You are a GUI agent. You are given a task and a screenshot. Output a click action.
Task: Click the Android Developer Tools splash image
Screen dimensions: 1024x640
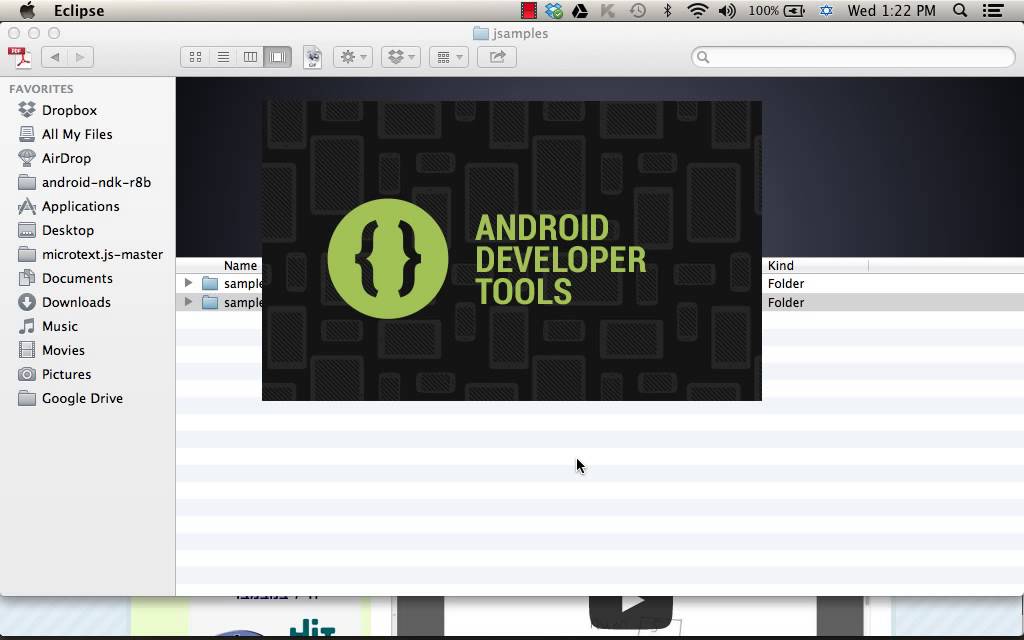point(511,251)
